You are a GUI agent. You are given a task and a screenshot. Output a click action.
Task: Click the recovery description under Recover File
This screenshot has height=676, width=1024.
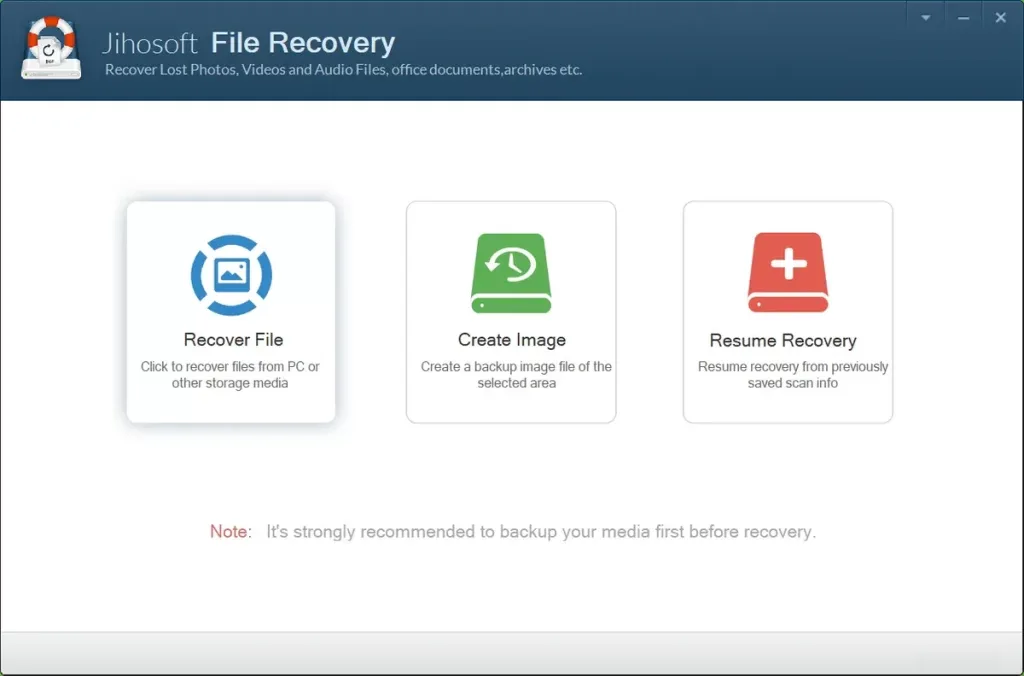click(232, 375)
